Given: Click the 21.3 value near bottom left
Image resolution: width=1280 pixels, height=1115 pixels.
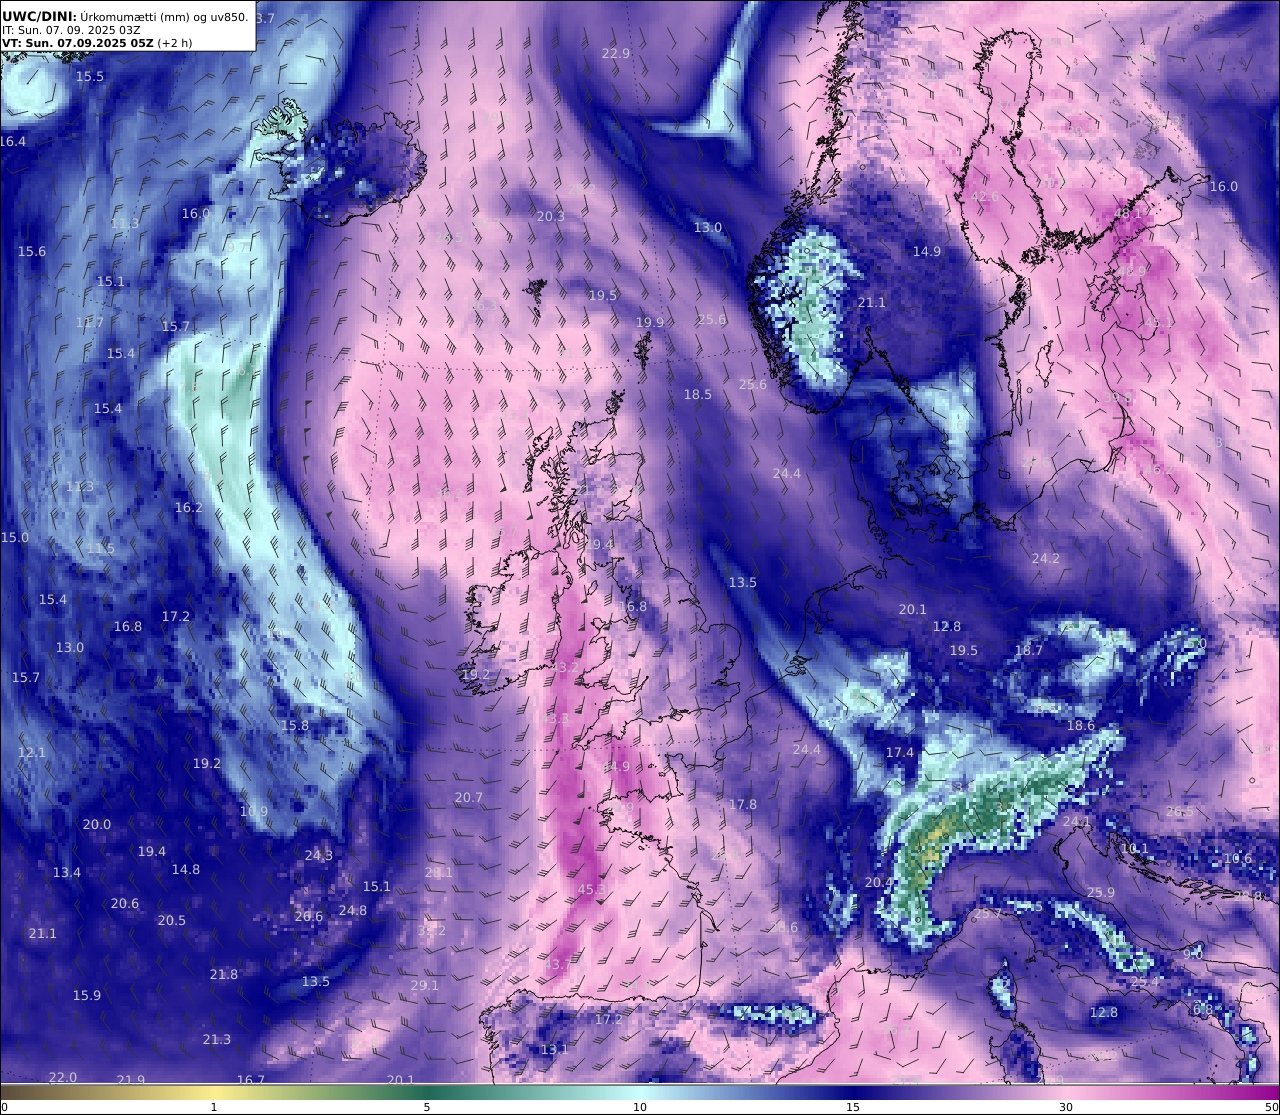Looking at the screenshot, I should (217, 1039).
